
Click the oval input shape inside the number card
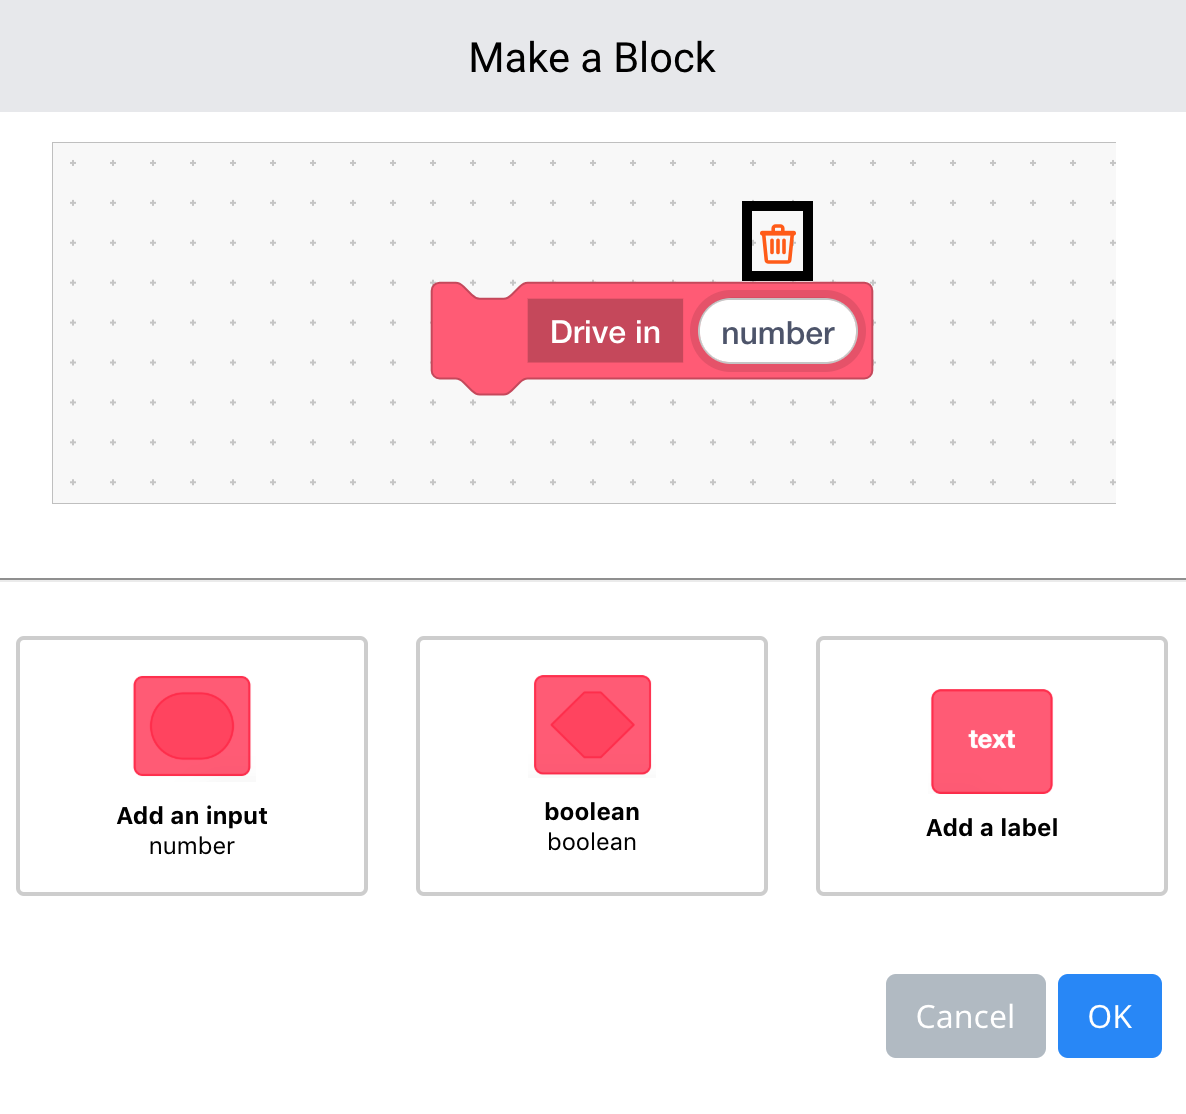[x=192, y=726]
